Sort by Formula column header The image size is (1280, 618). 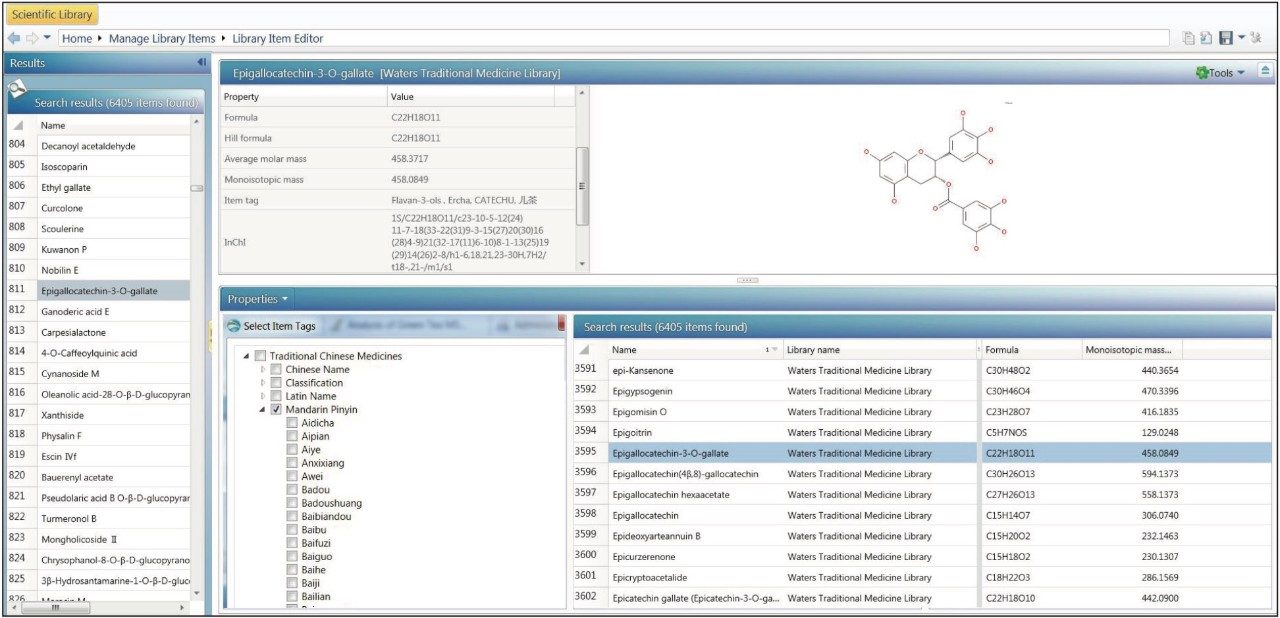coord(1031,350)
